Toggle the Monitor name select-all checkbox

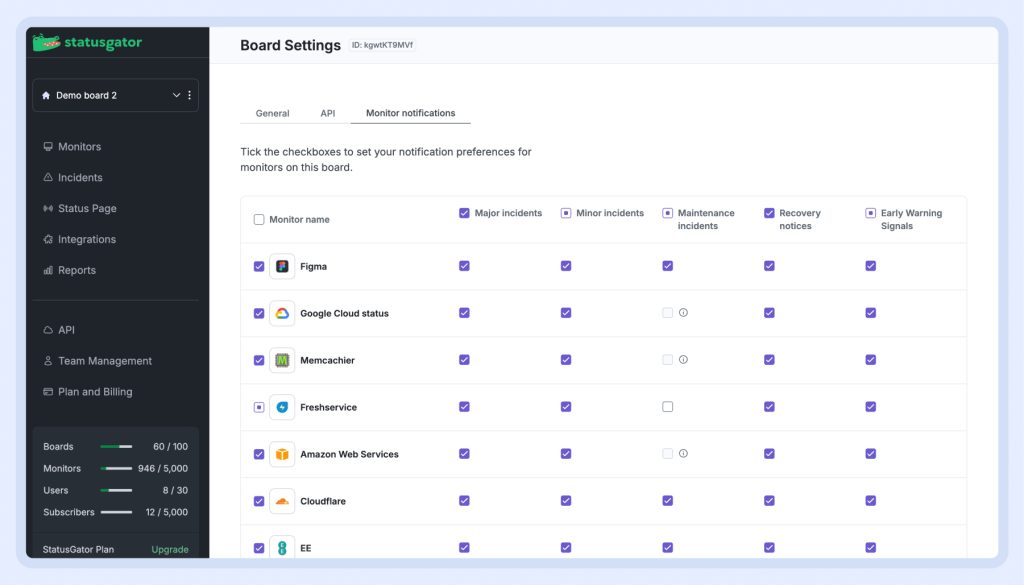259,220
